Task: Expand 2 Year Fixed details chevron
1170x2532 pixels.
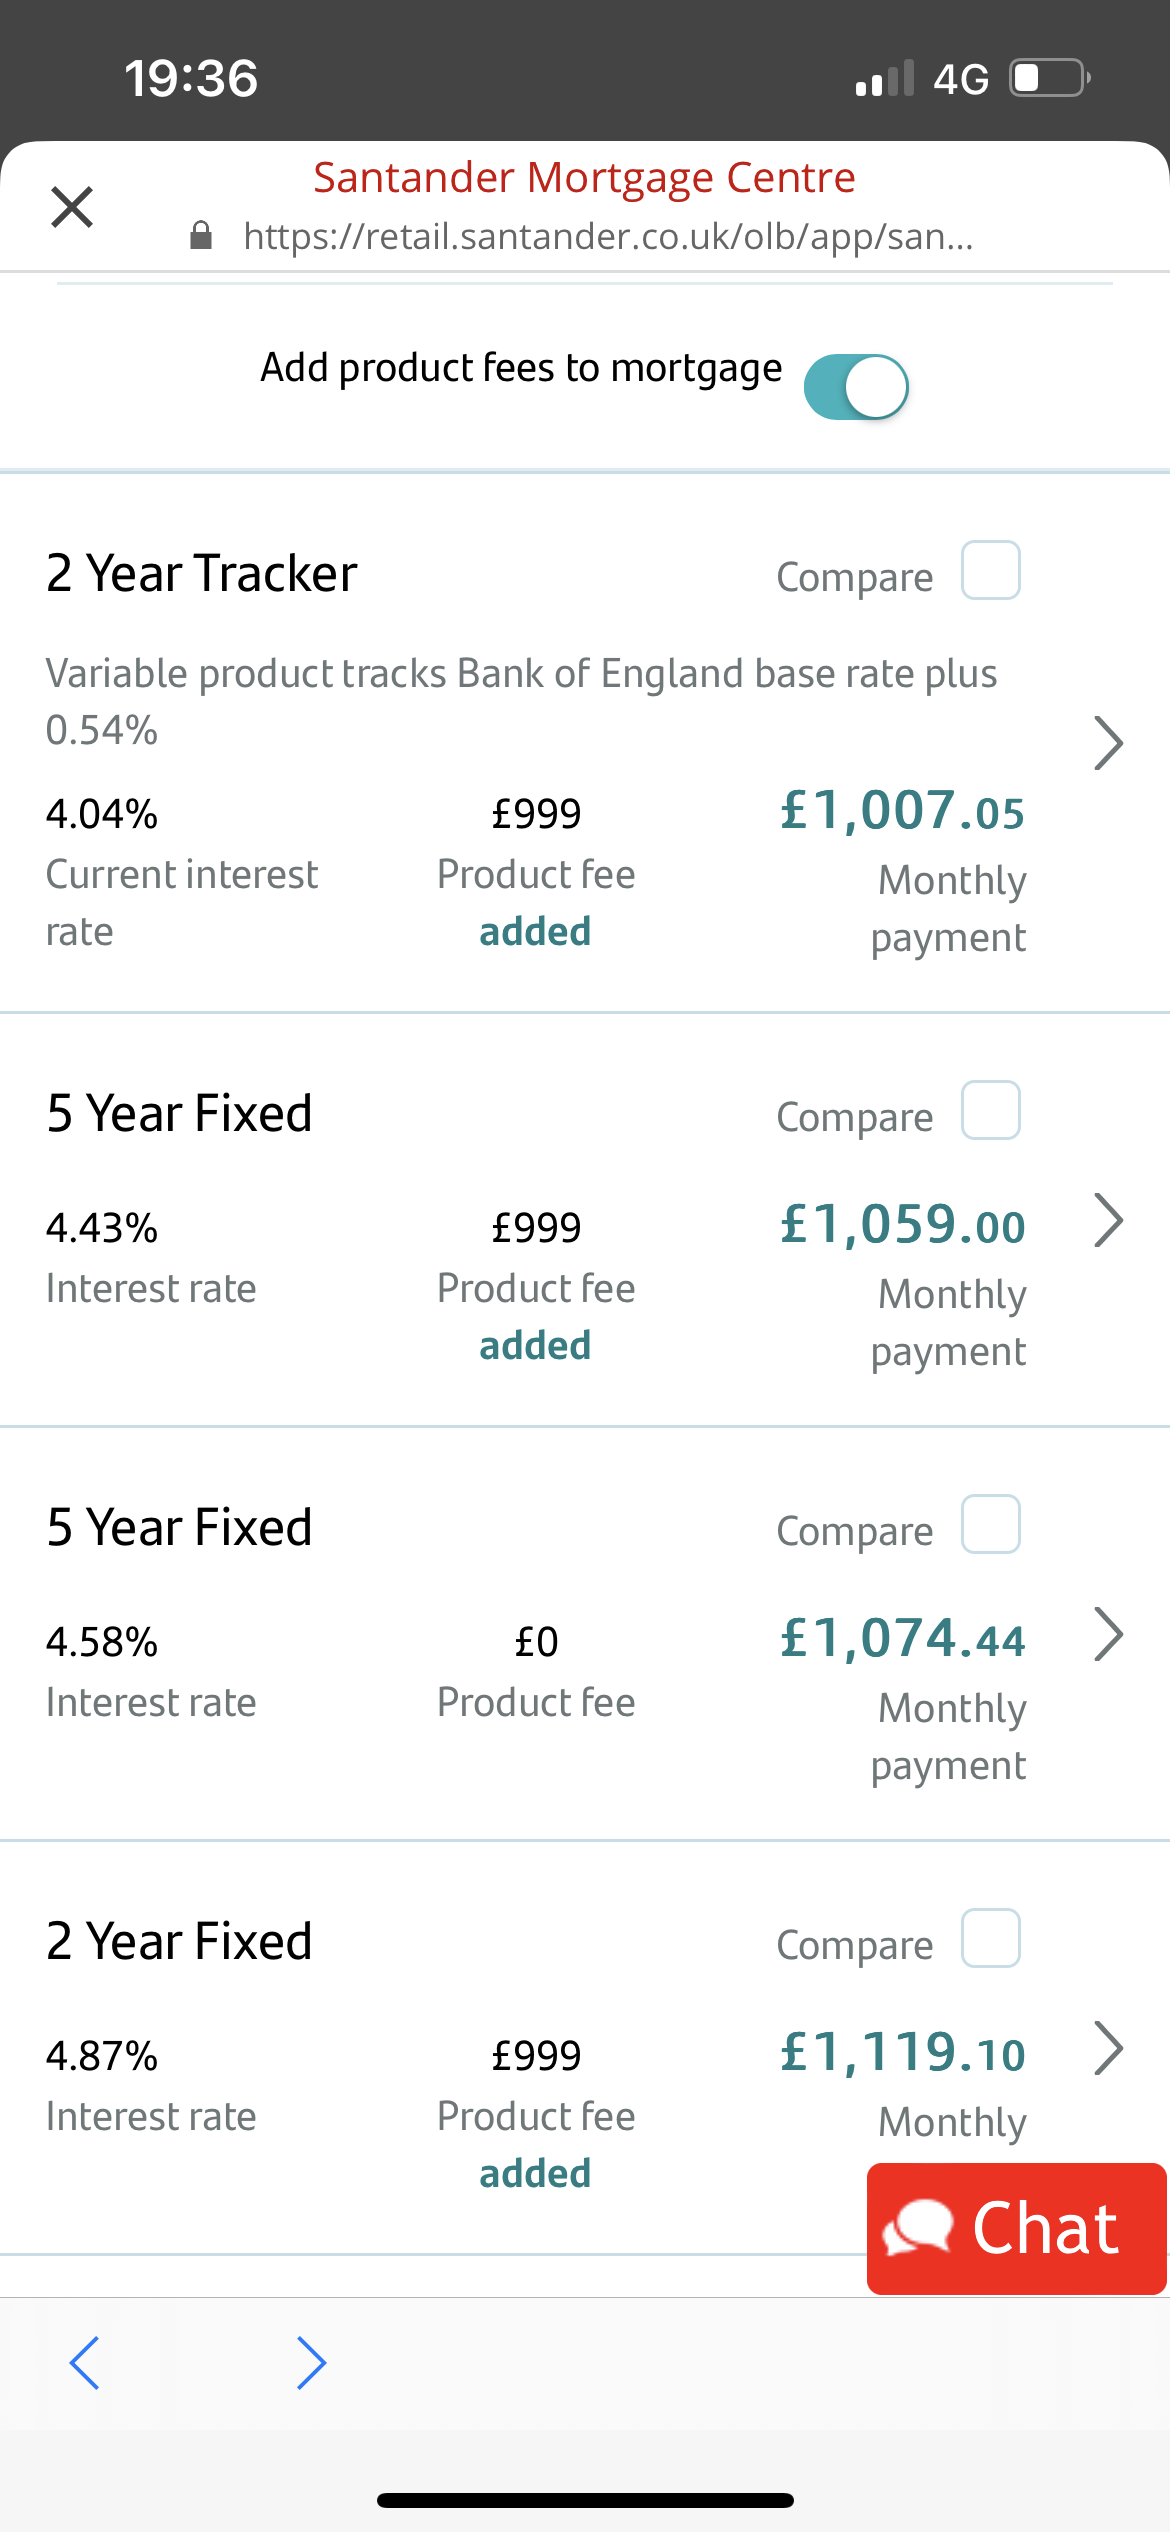Action: [1108, 2048]
